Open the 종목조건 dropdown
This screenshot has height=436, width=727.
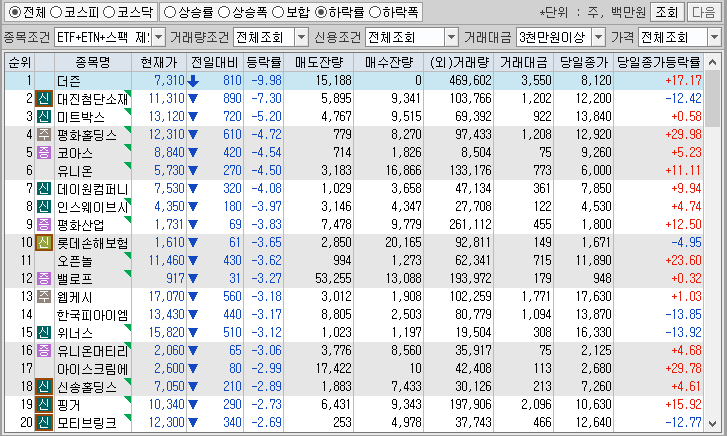pyautogui.click(x=158, y=37)
